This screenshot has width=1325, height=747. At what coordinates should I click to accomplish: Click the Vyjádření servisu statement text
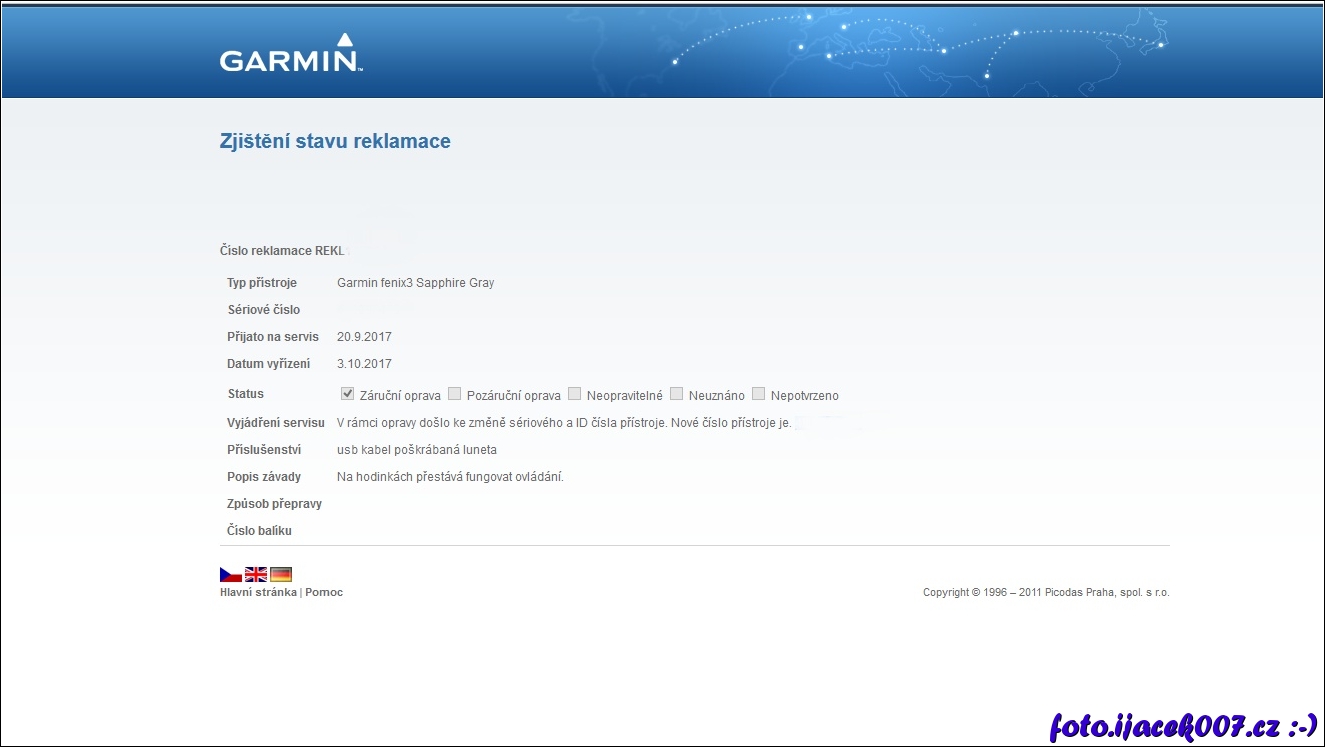click(564, 423)
